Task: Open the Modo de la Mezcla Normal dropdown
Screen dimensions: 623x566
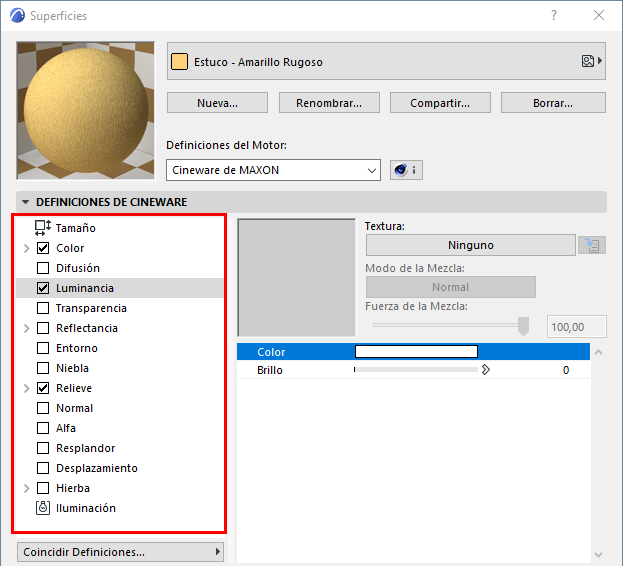Action: (x=451, y=287)
